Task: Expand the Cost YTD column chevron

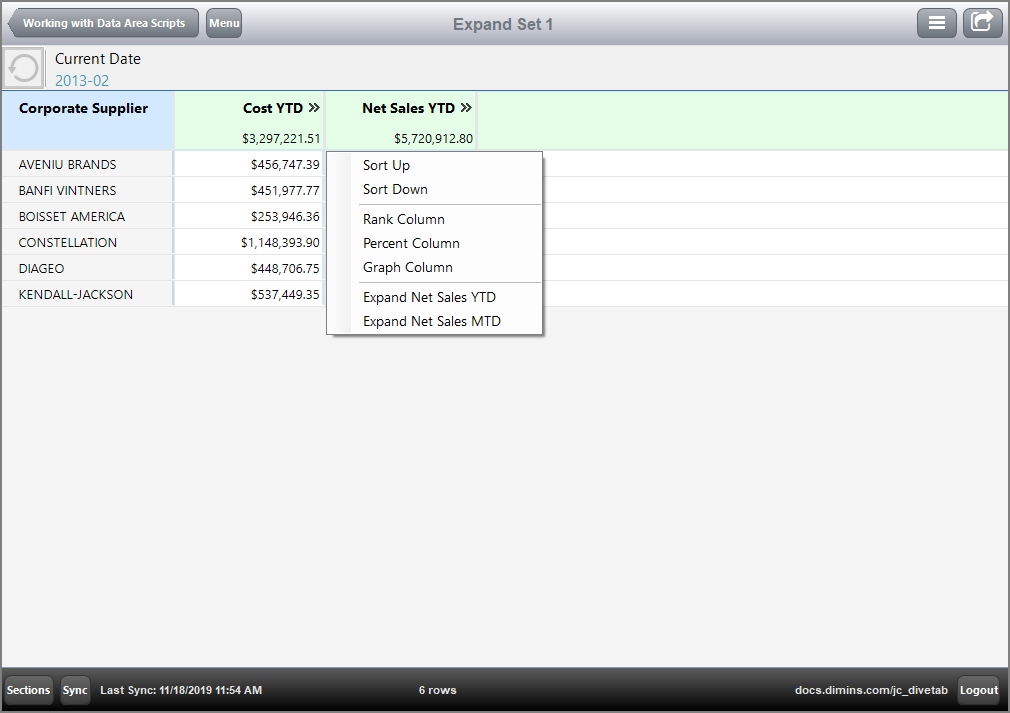Action: [313, 107]
